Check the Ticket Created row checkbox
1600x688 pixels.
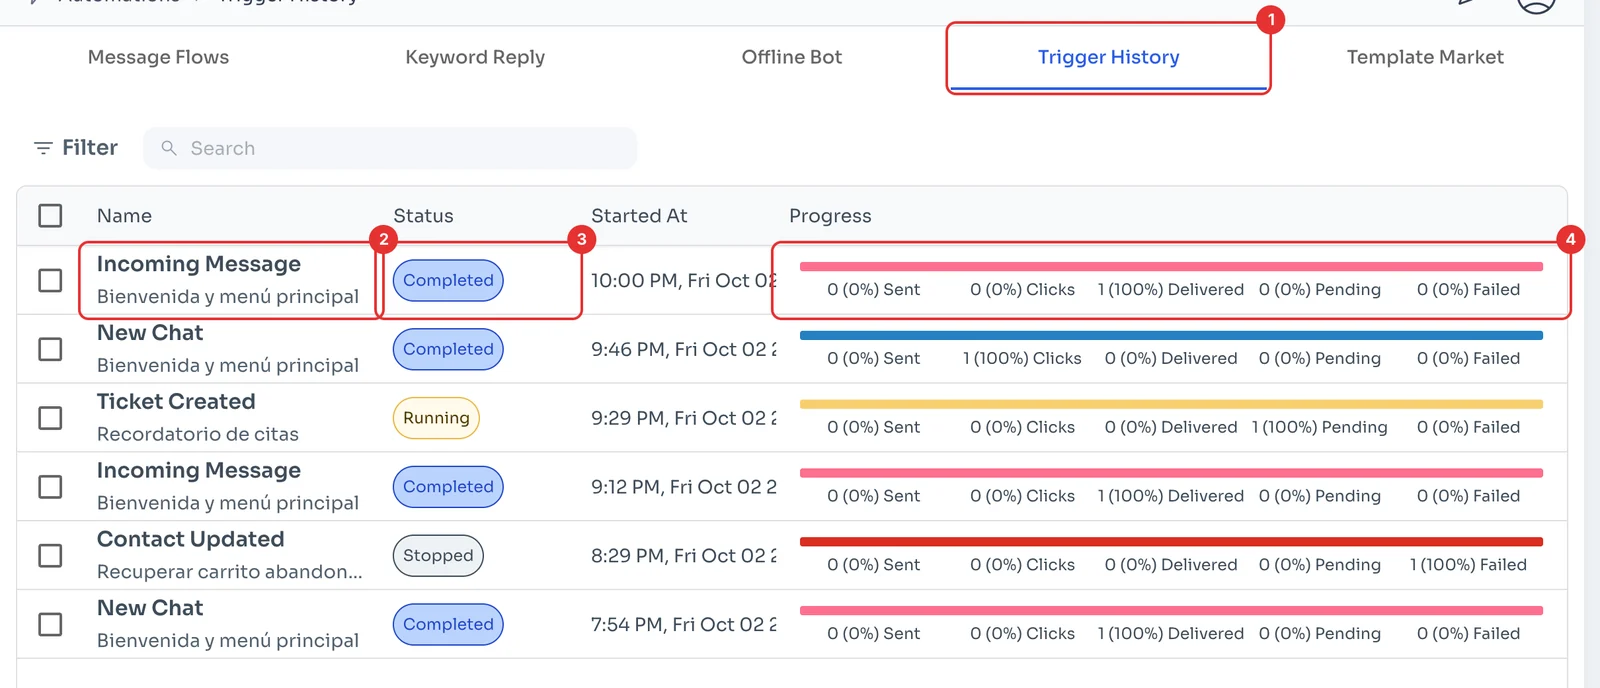click(x=50, y=418)
